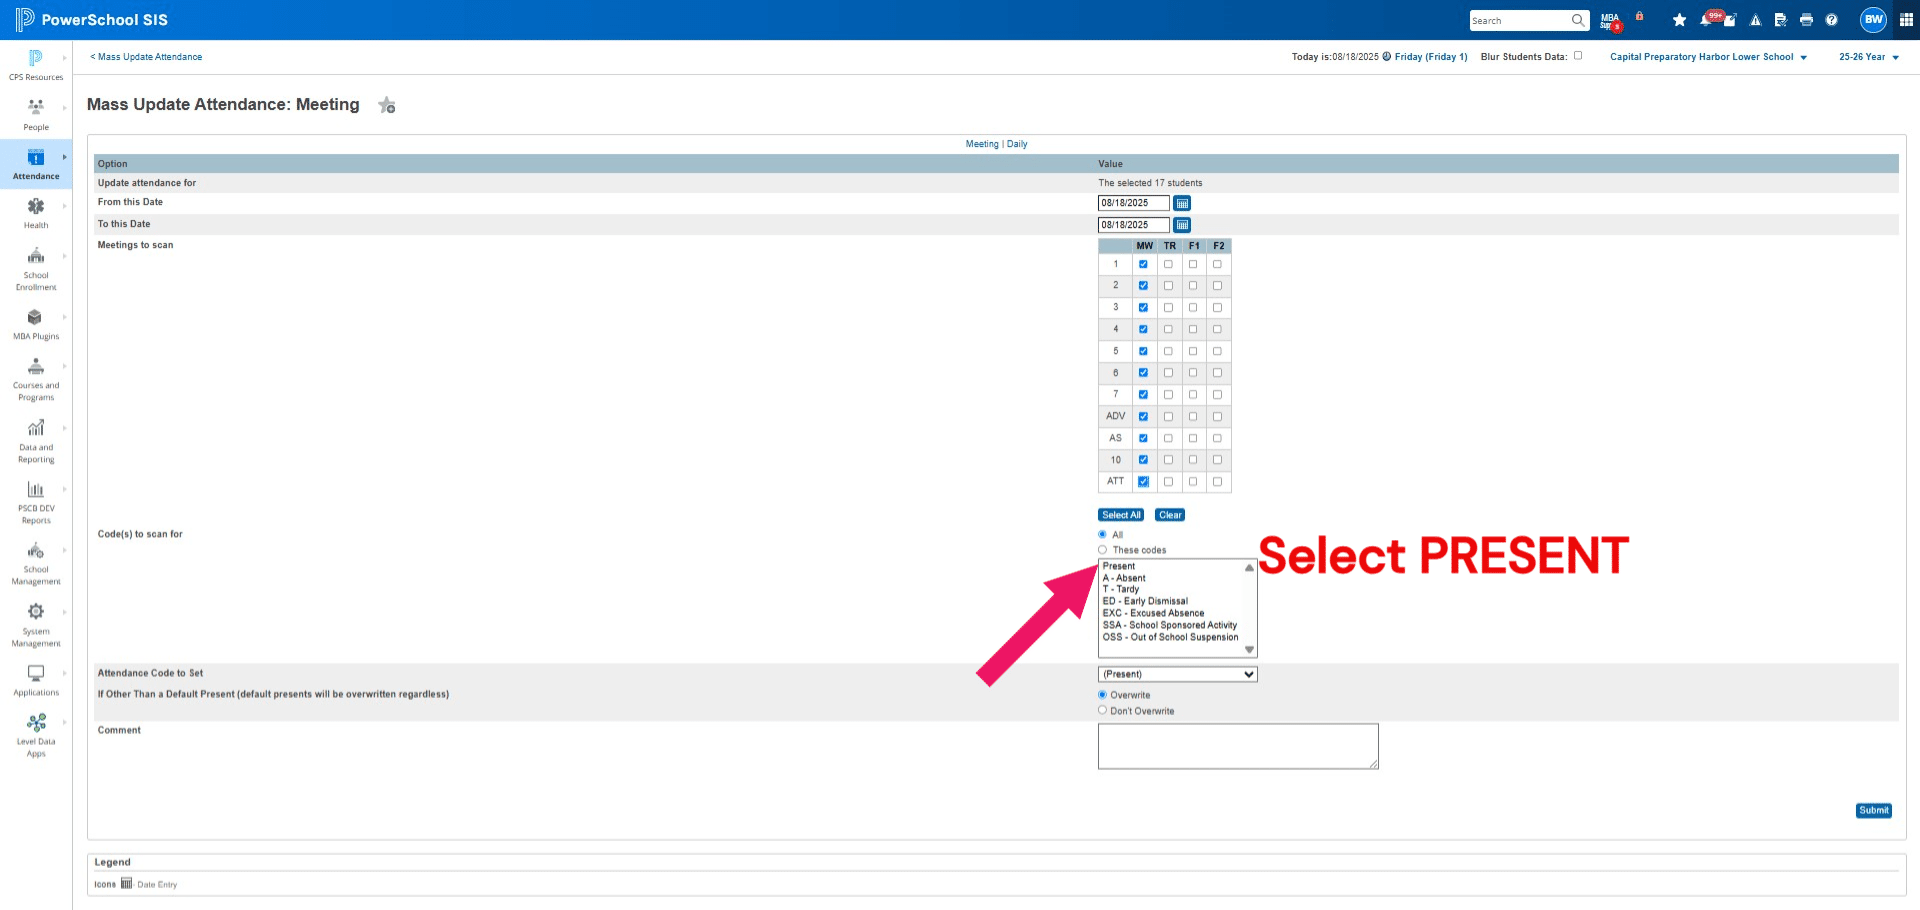Viewport: 1920px width, 910px height.
Task: Click the printer icon in header
Action: tap(1806, 20)
